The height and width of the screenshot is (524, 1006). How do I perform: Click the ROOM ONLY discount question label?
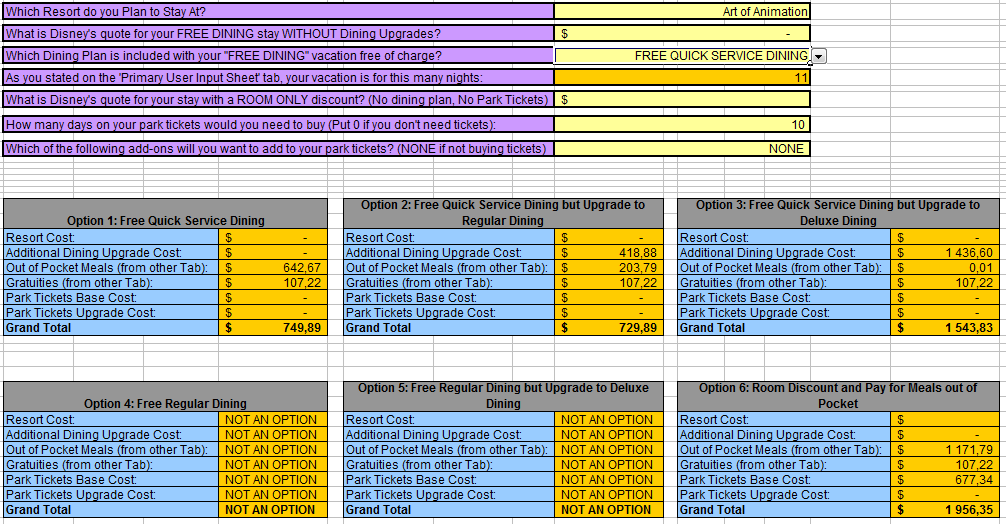278,99
